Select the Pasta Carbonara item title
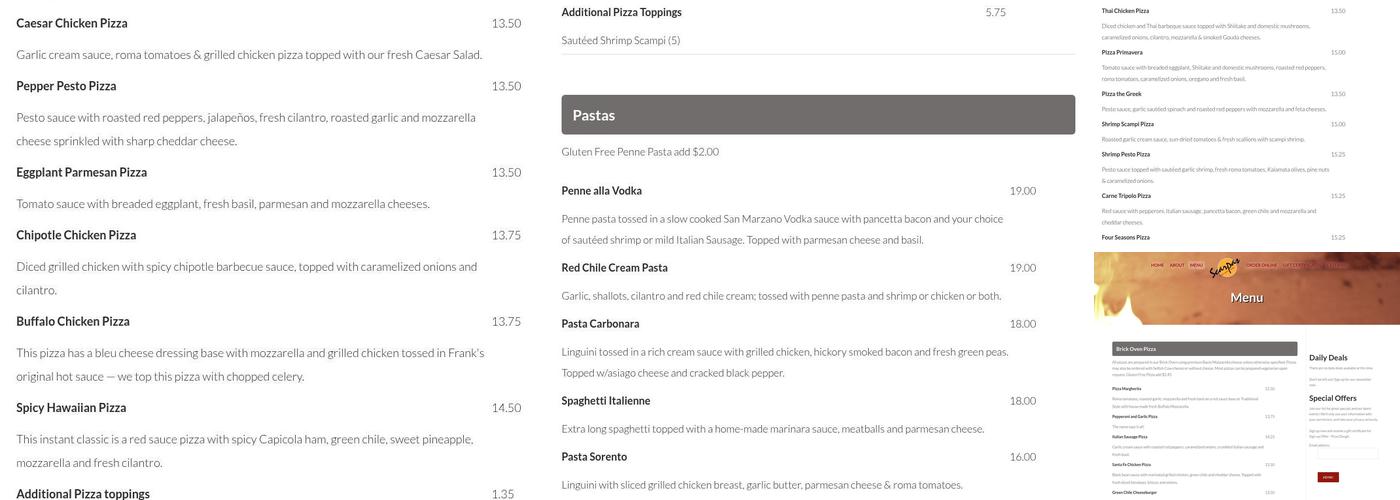Viewport: 1400px width, 500px height. pos(600,324)
